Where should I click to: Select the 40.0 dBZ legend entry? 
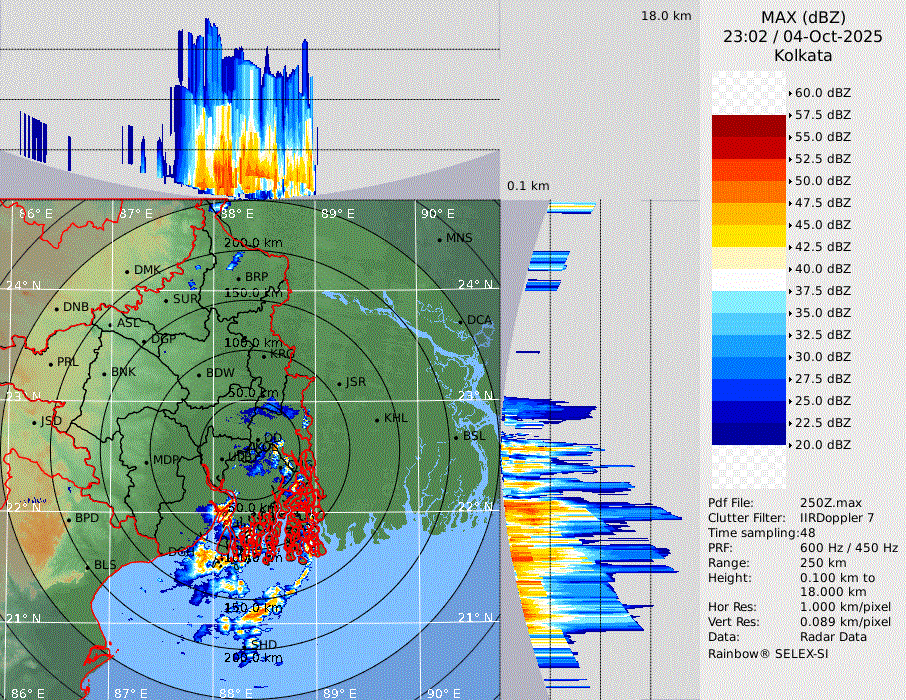[822, 269]
